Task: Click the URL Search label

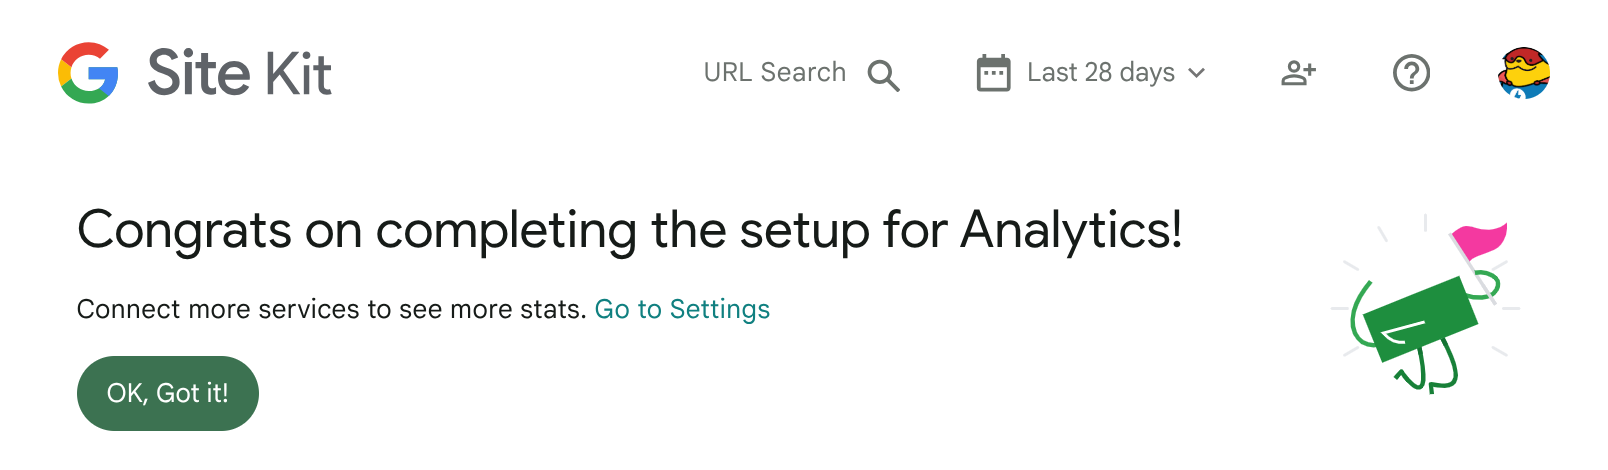Action: [774, 73]
